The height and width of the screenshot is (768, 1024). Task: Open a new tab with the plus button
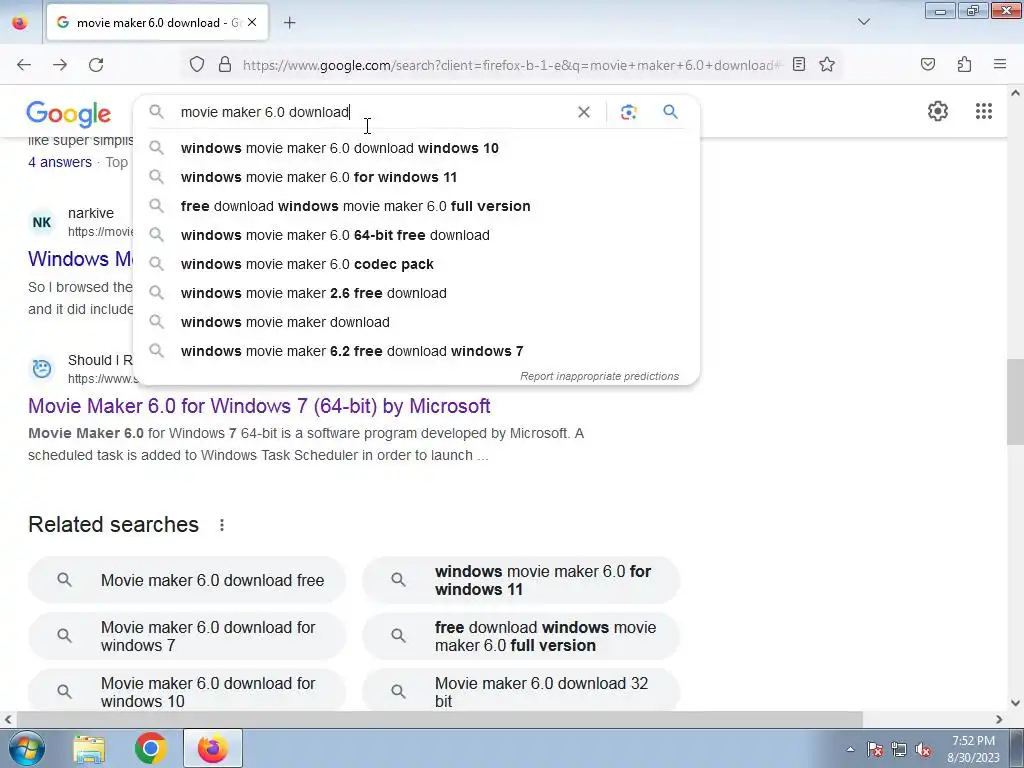[289, 23]
